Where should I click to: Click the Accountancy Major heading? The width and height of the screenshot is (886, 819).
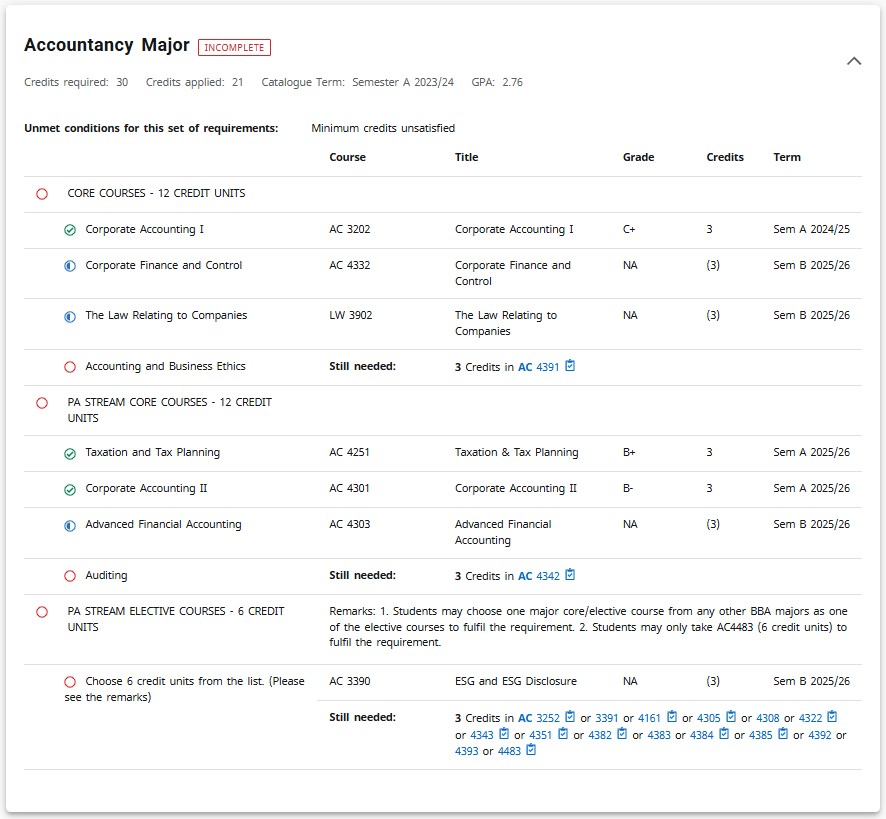click(x=107, y=45)
